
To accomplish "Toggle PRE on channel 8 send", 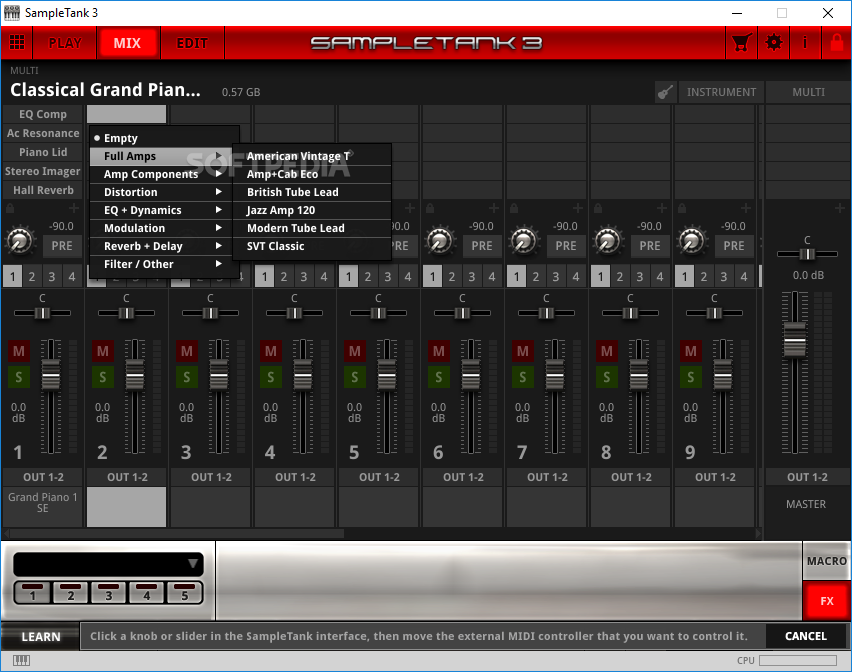I will pos(650,246).
